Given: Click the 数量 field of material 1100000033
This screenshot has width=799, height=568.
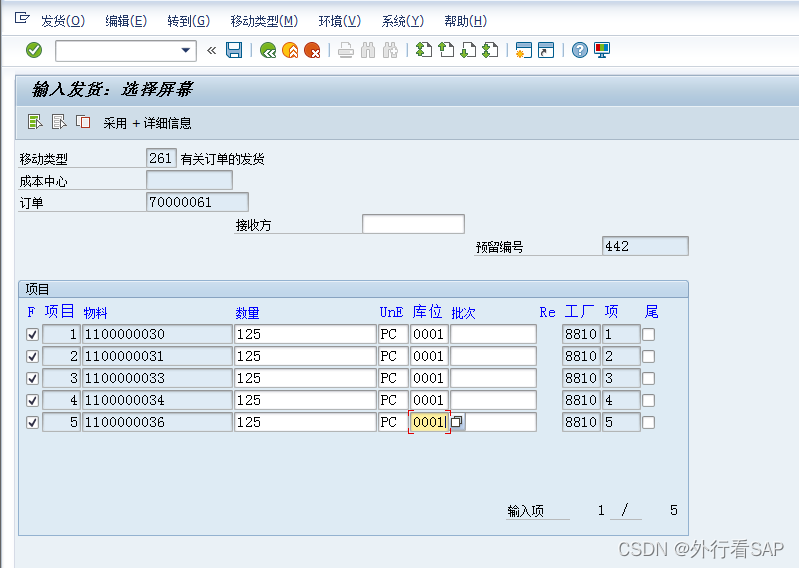Looking at the screenshot, I should pos(305,378).
